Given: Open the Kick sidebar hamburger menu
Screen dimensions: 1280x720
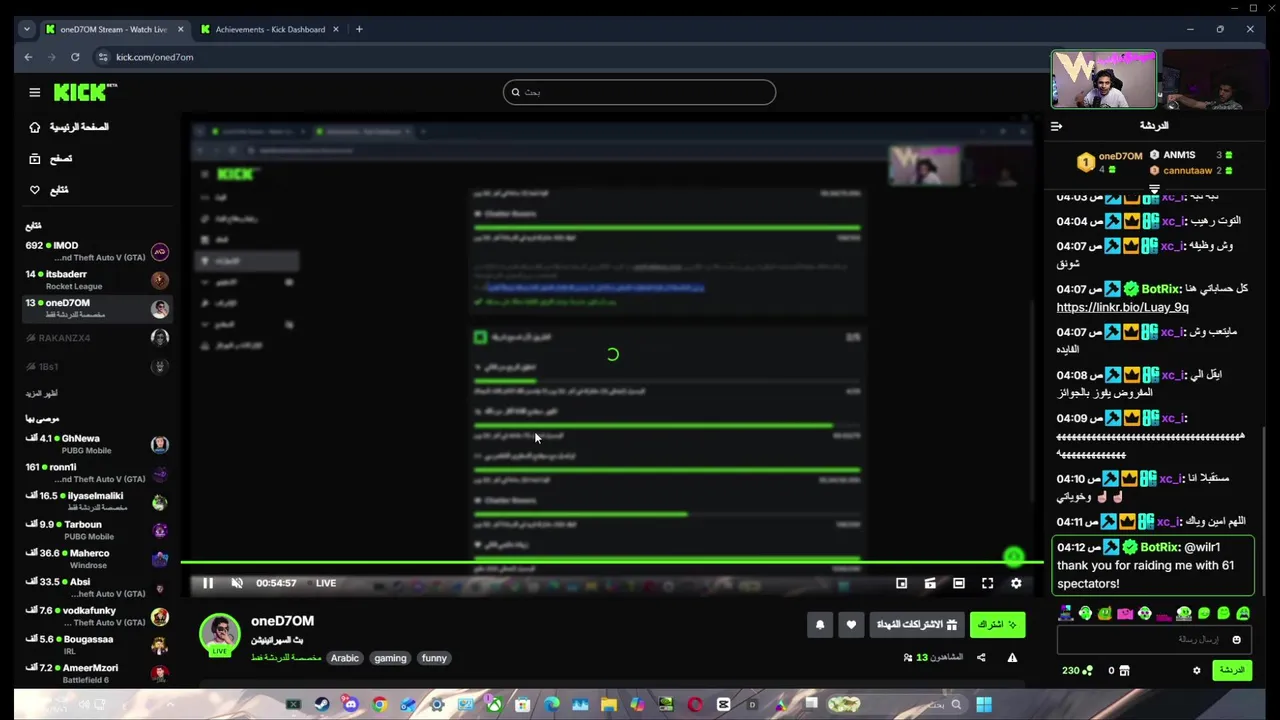Looking at the screenshot, I should pos(34,92).
